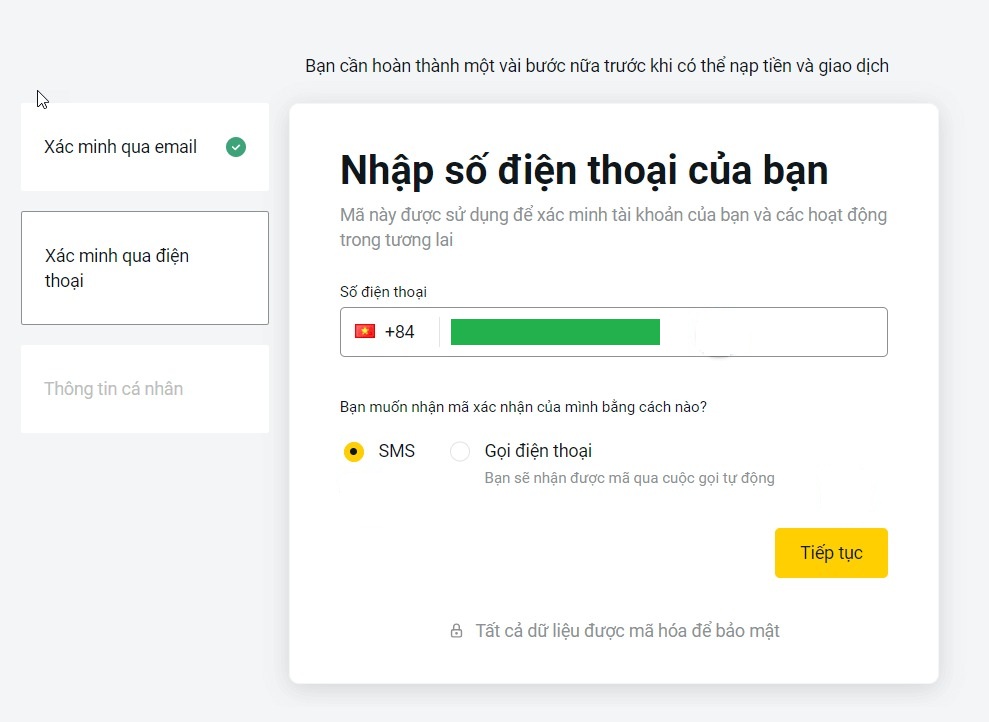The image size is (989, 722).
Task: Click the text Tất cả dữ liệu được mã hóa
Action: [627, 631]
